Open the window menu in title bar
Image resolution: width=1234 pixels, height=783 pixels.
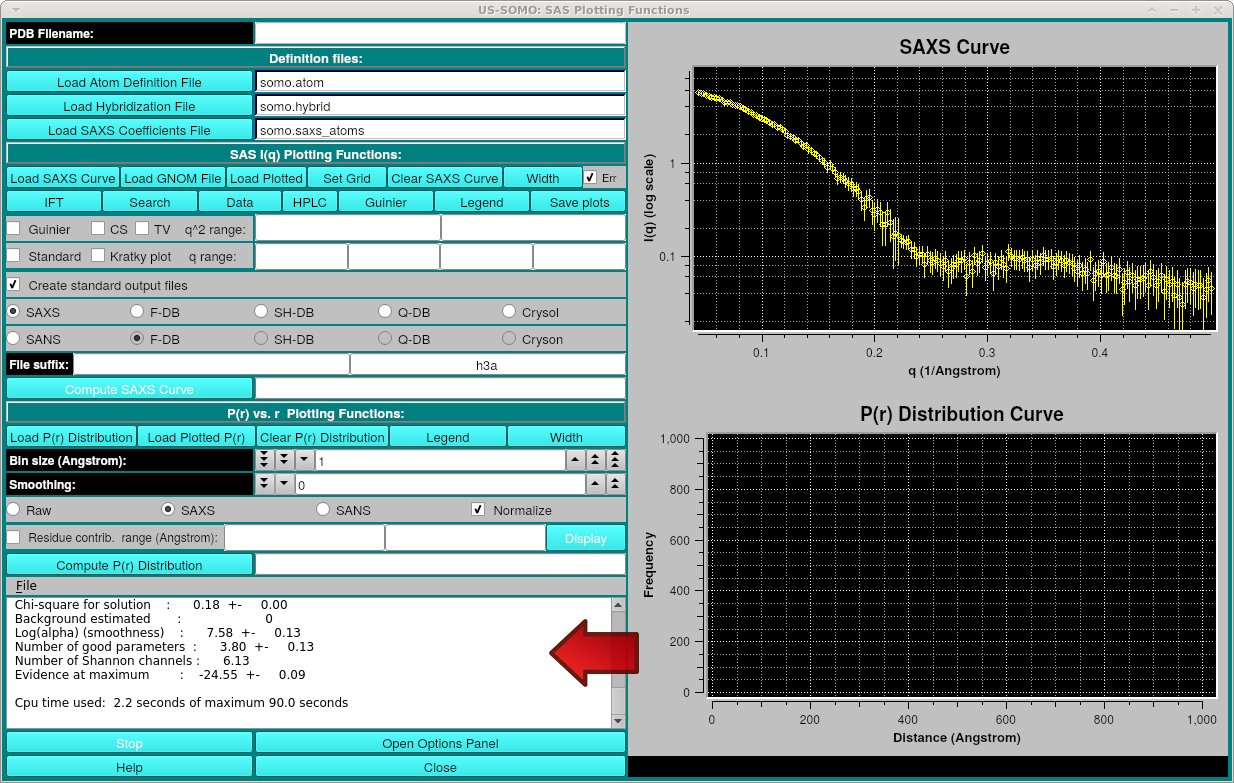[15, 9]
